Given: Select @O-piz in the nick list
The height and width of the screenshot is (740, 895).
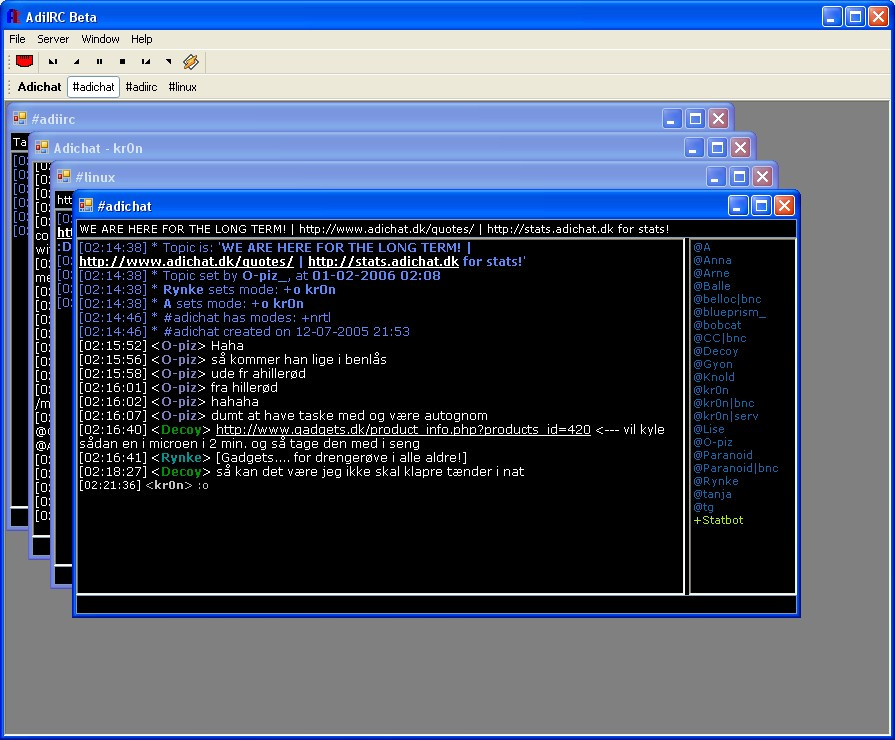Looking at the screenshot, I should click(x=713, y=442).
